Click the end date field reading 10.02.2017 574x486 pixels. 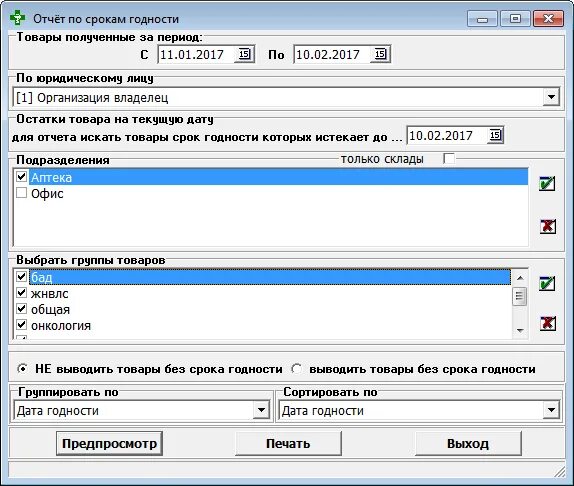(332, 55)
